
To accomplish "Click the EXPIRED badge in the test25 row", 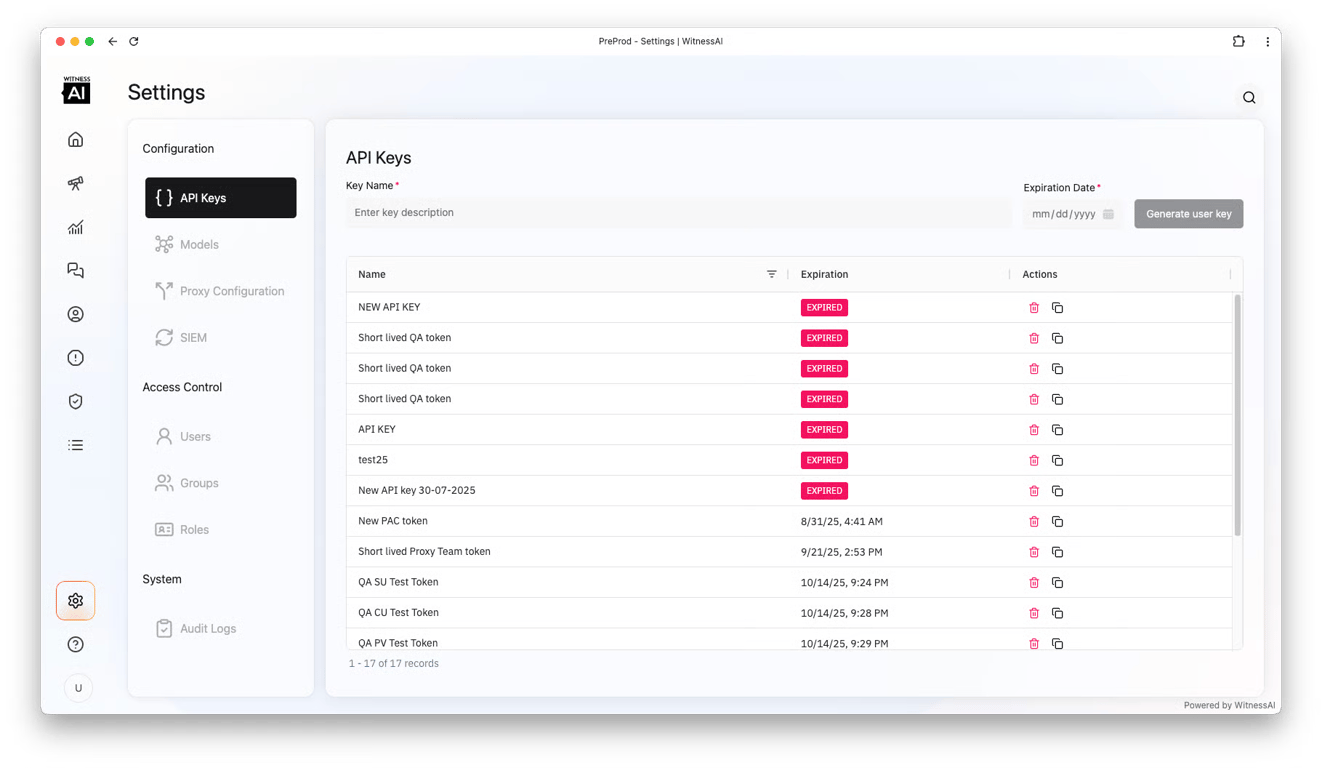I will 824,461.
